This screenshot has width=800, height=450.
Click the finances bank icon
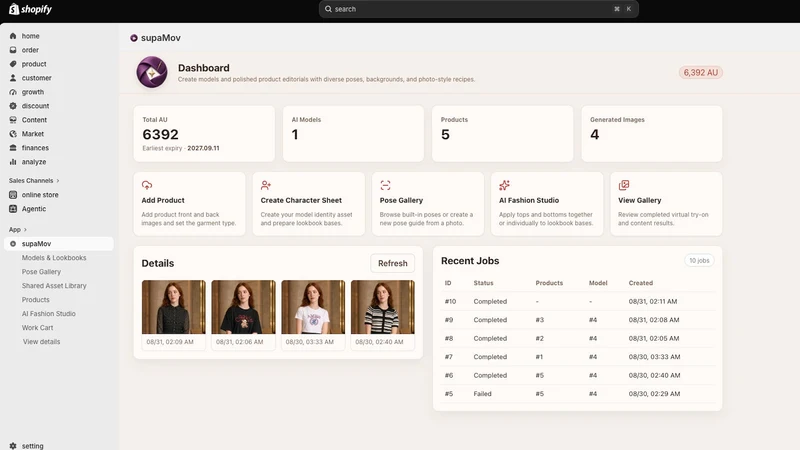(x=13, y=148)
